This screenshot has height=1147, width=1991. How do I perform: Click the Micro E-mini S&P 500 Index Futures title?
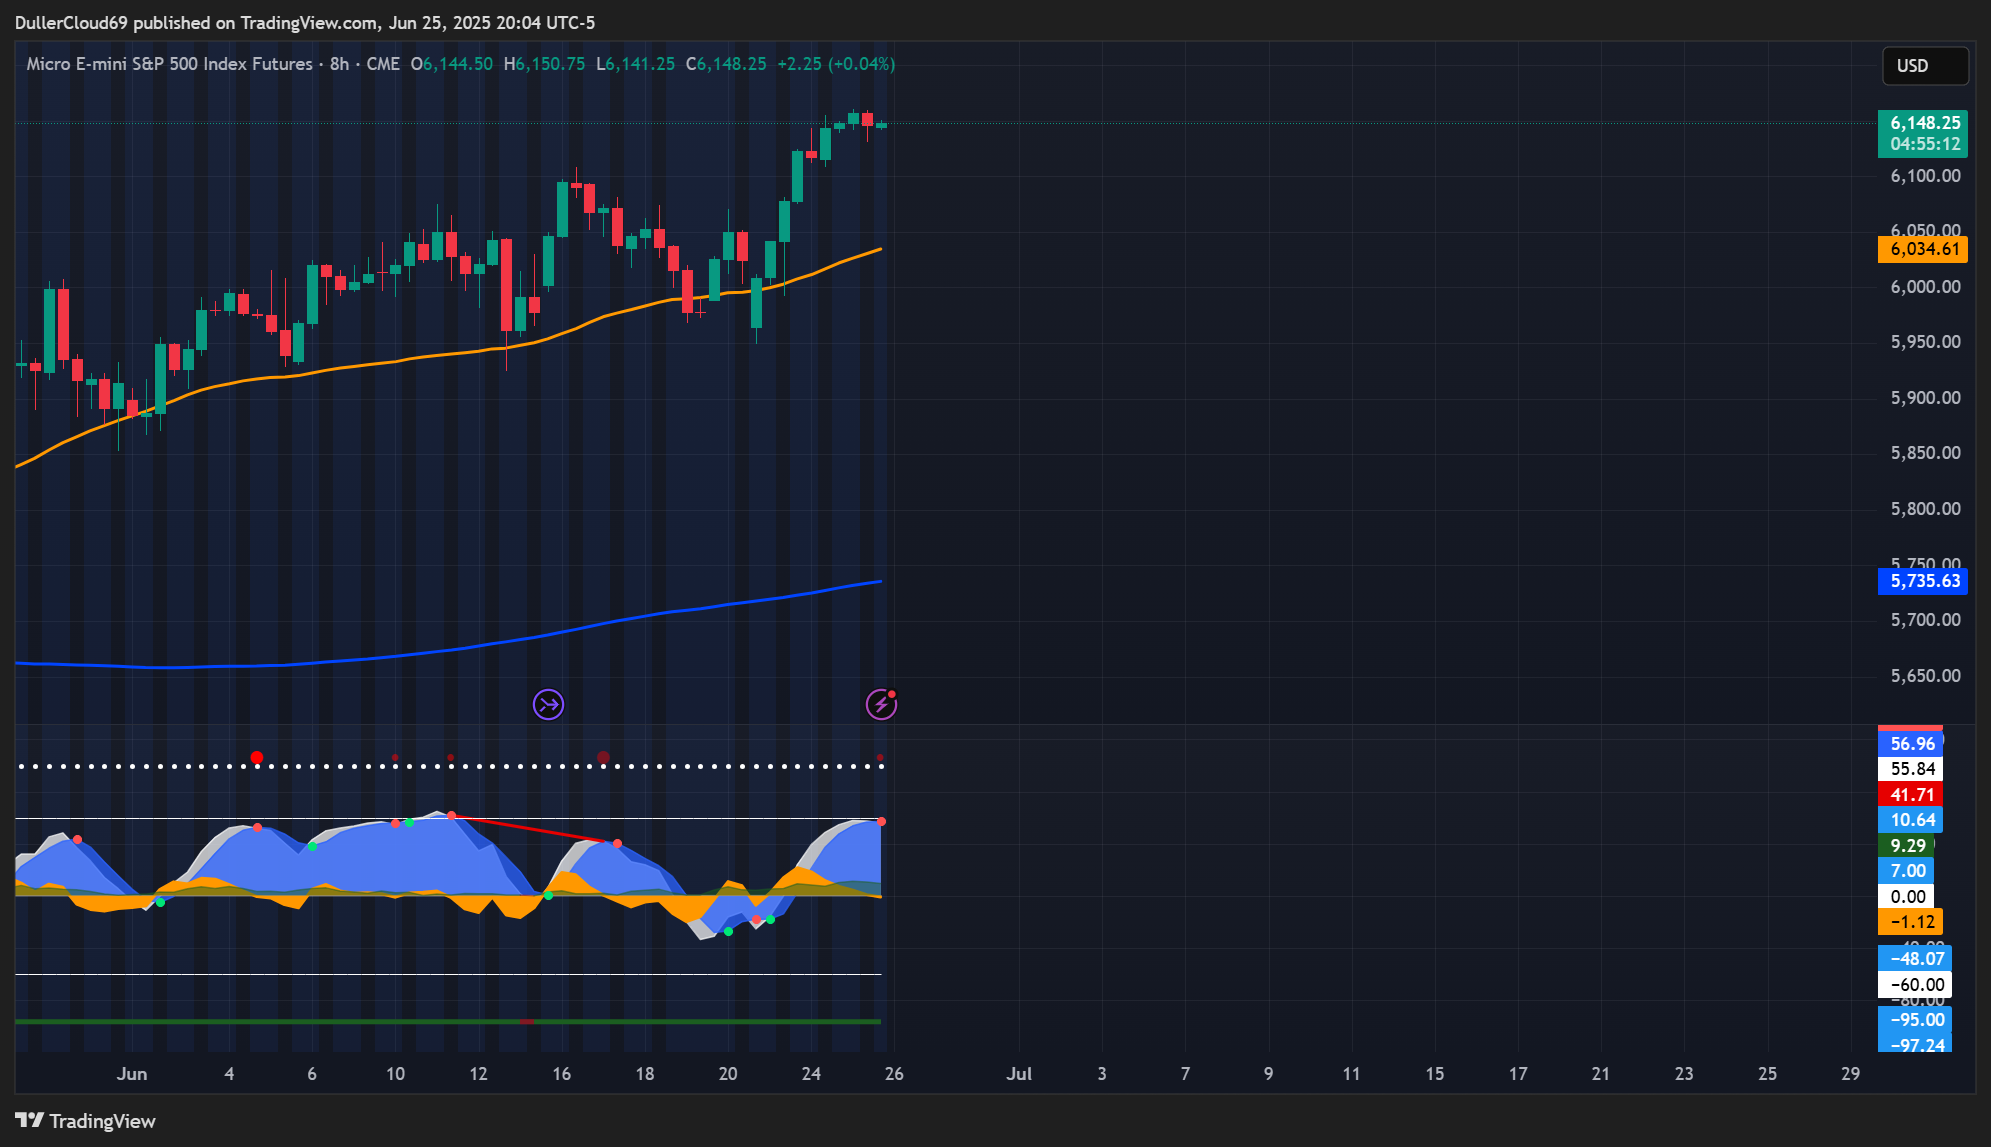point(170,64)
